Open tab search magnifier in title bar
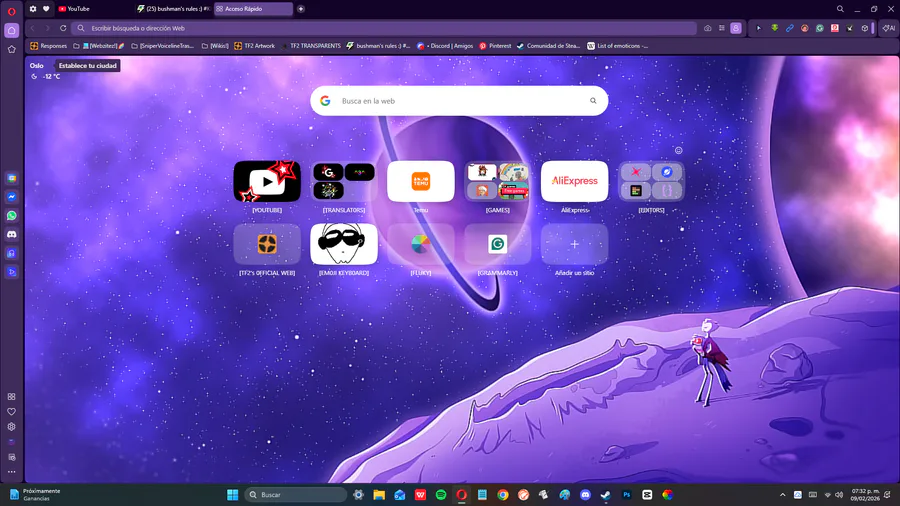 [x=840, y=9]
